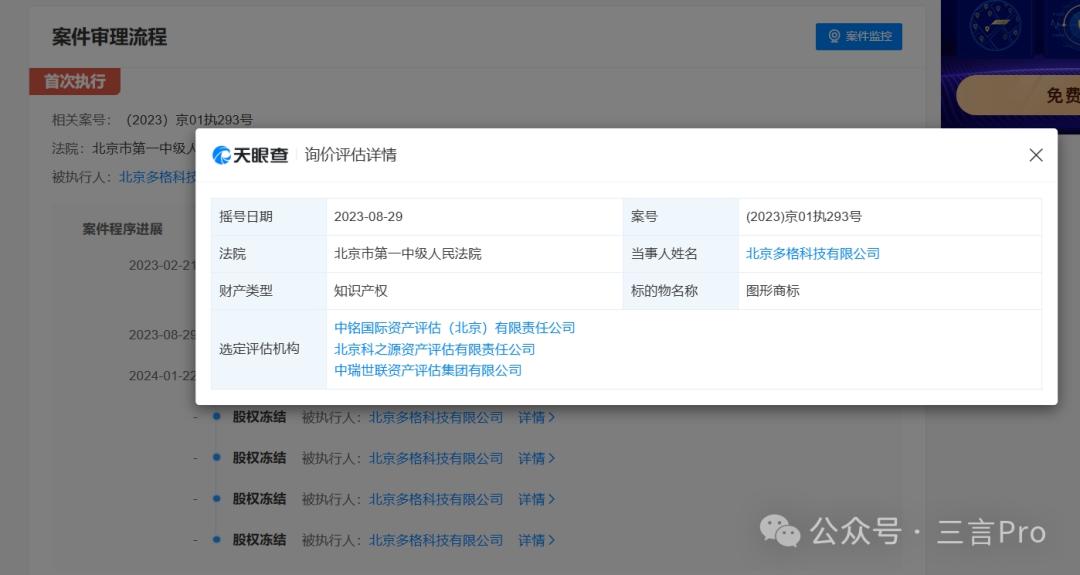
Task: Click 北京多格科技有限公司 in first 股权冻结 row
Action: [x=436, y=417]
